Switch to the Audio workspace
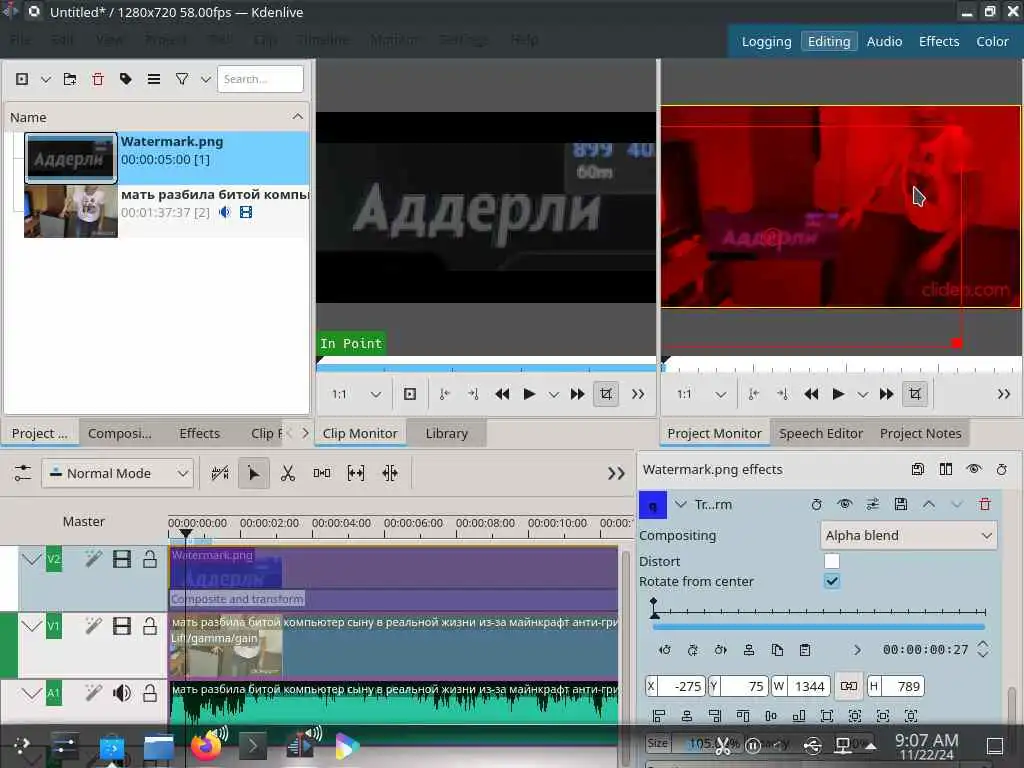 pos(884,41)
